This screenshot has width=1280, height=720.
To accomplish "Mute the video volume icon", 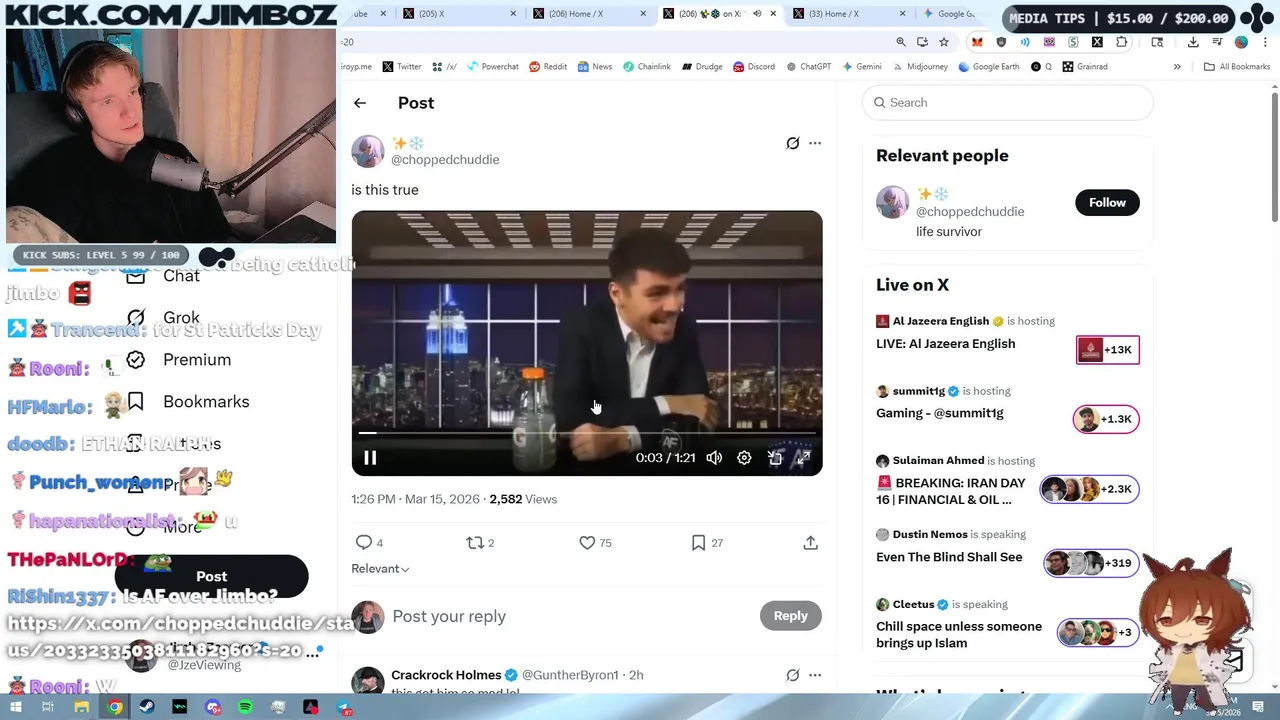I will coord(714,458).
